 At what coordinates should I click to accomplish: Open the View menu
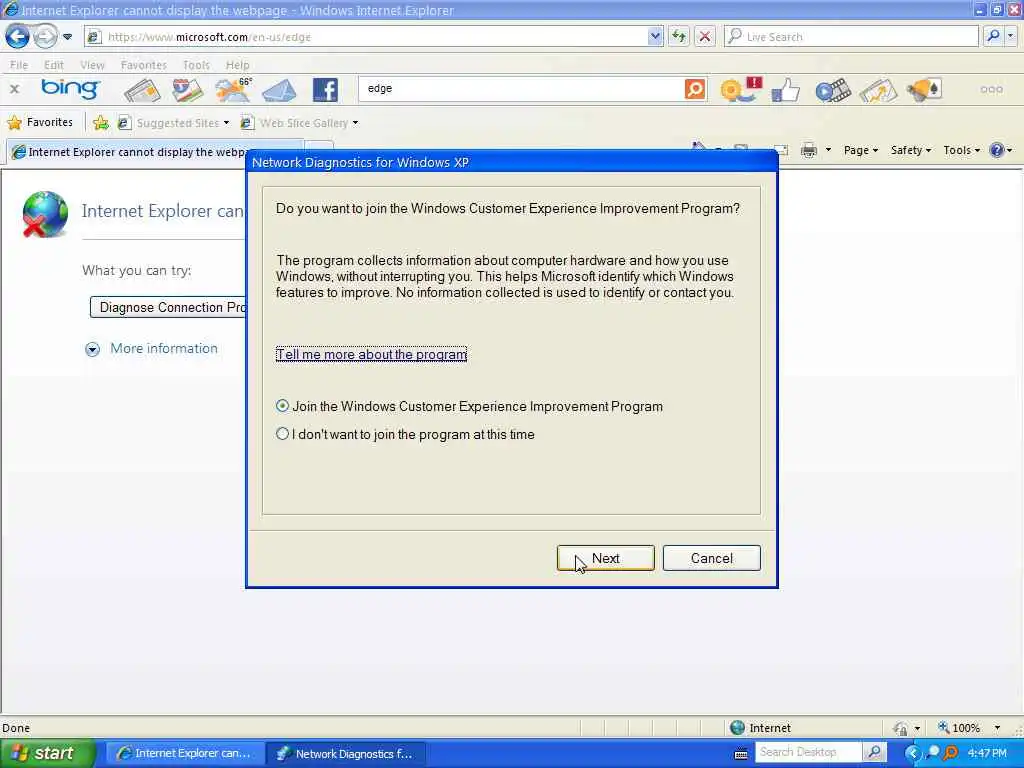tap(92, 65)
